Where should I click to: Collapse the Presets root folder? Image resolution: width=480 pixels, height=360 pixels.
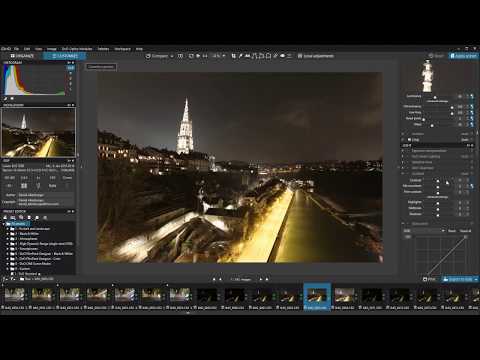pos(4,224)
